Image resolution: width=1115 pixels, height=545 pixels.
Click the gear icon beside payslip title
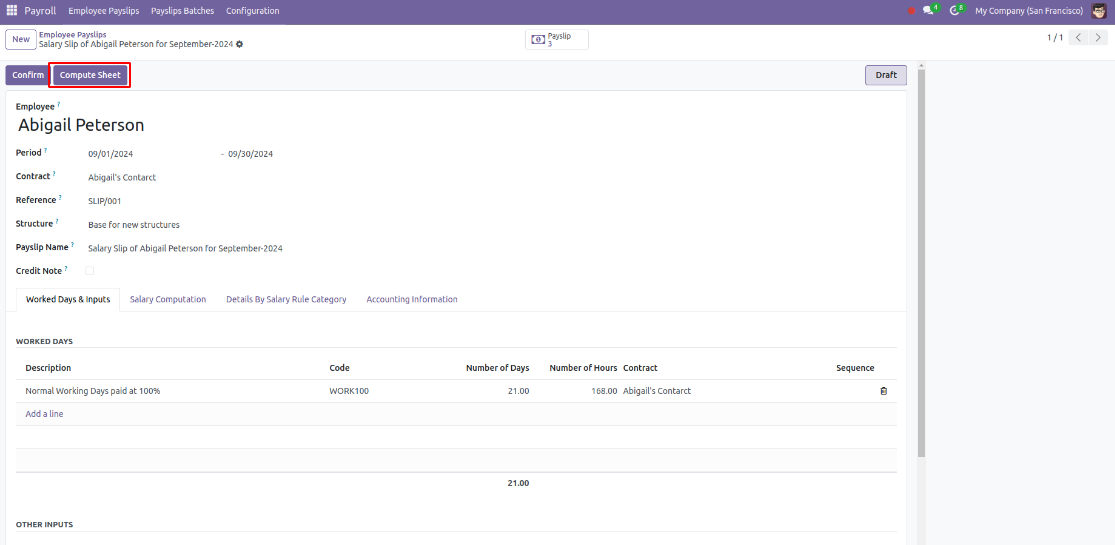[x=239, y=45]
